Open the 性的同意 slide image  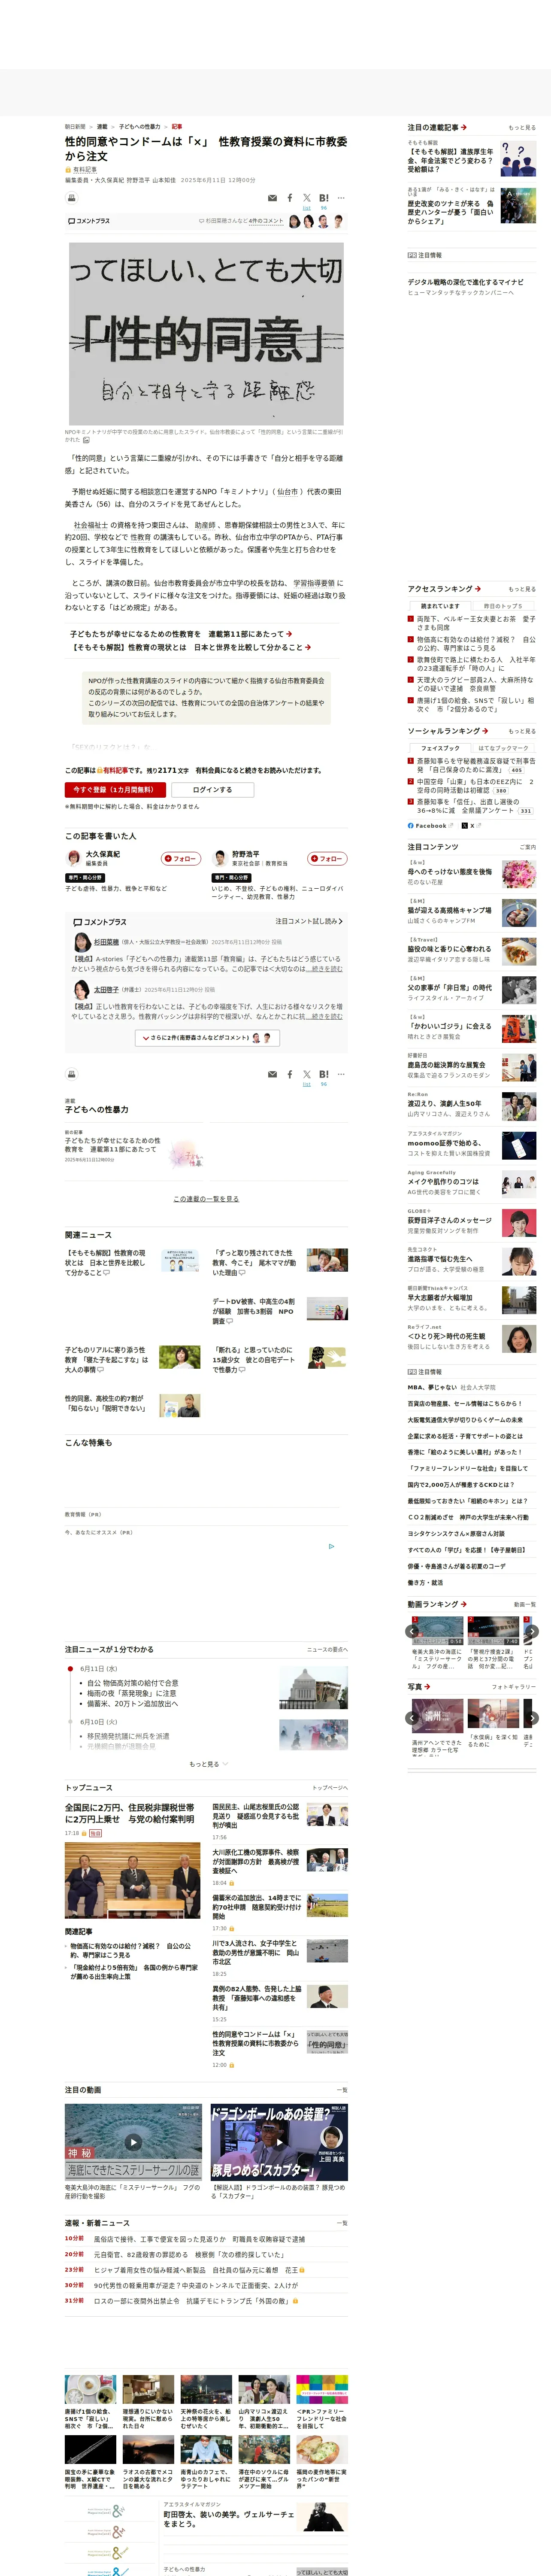(206, 333)
